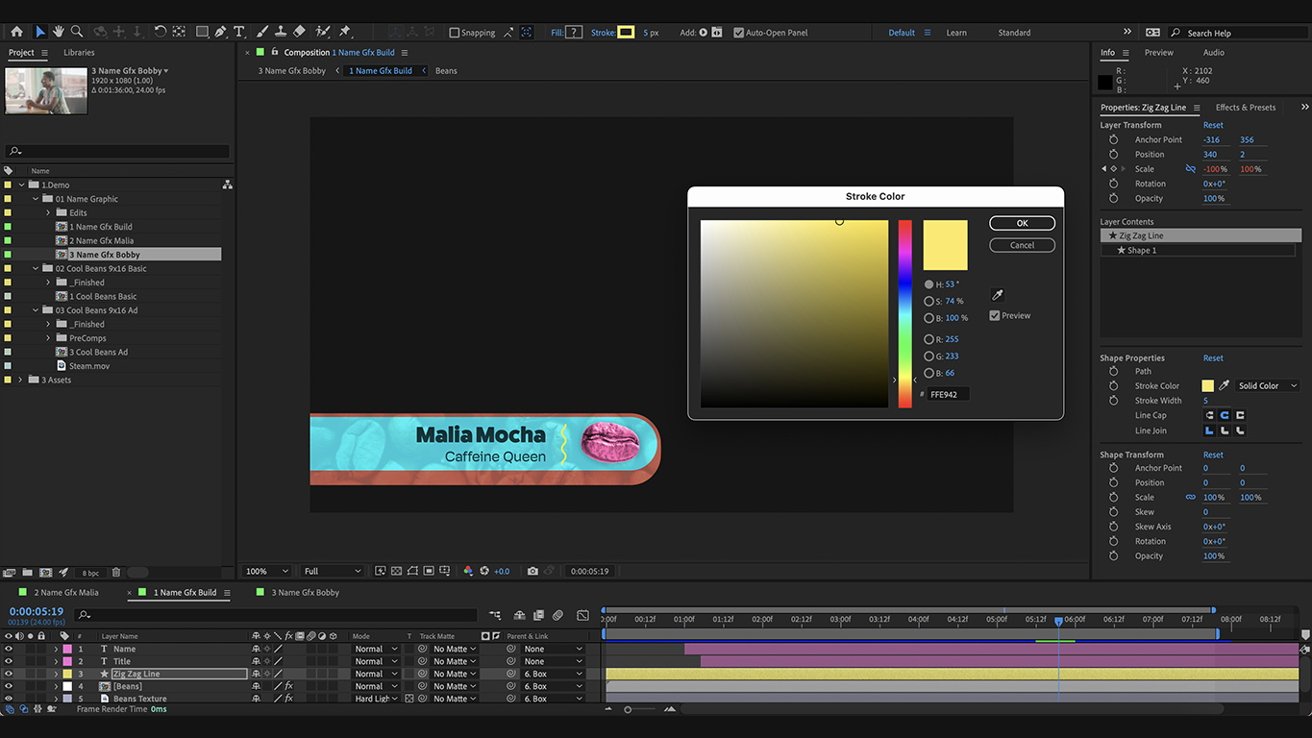Hide the Name layer with eye icon
This screenshot has height=738, width=1312.
point(8,649)
